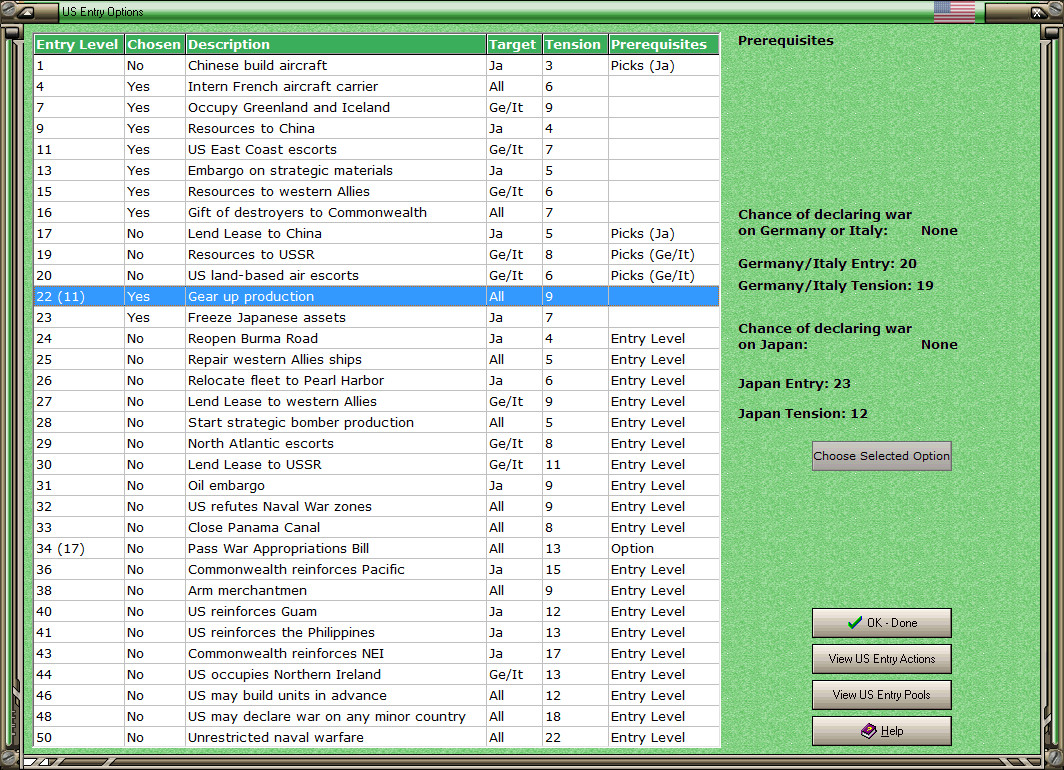Select Arm merchantmen option
This screenshot has width=1064, height=770.
pyautogui.click(x=377, y=591)
